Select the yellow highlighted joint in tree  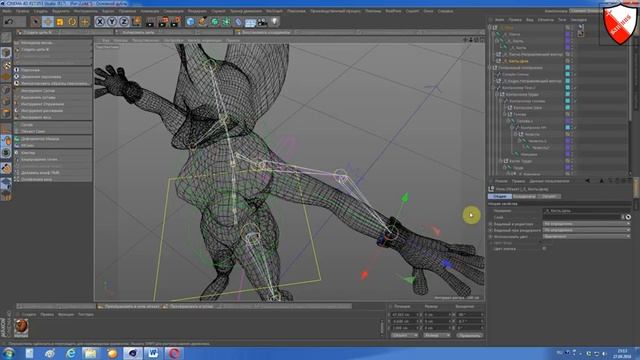click(518, 61)
